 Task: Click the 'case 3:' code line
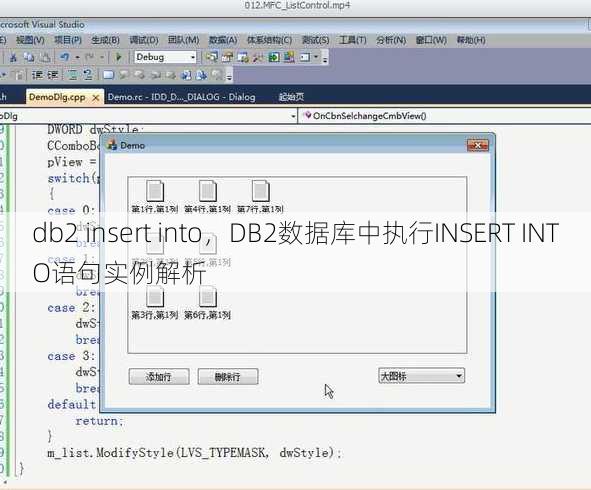(71, 356)
